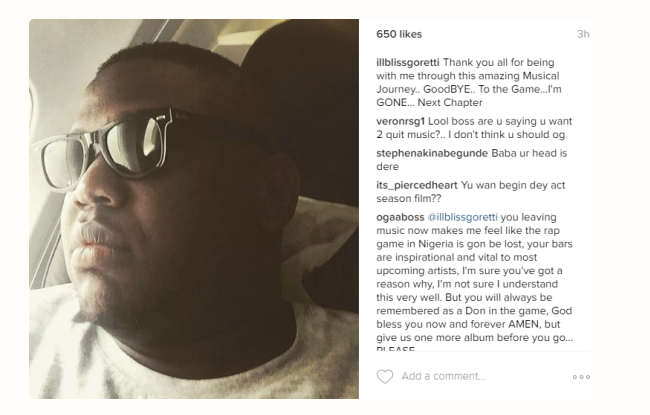This screenshot has width=650, height=415.
Task: Click the @illblissgoretti mention in the comment
Action: (462, 217)
